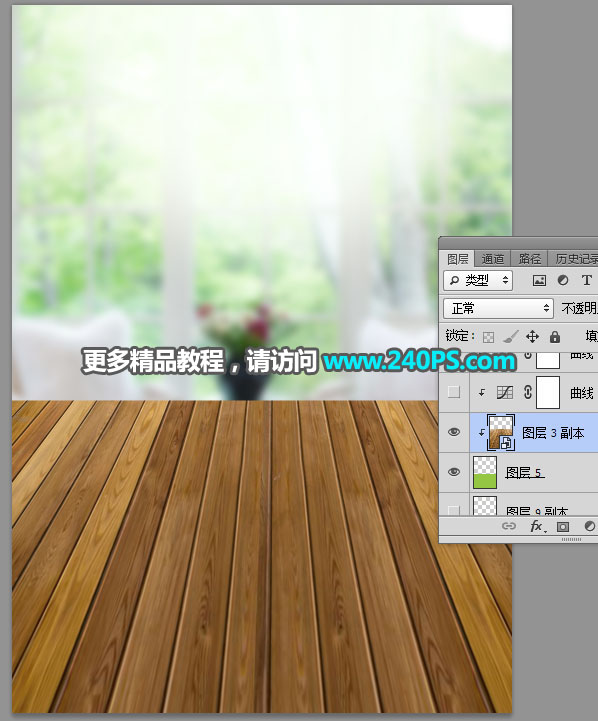
Task: Click link layers chain icon at panel bottom
Action: pyautogui.click(x=508, y=526)
